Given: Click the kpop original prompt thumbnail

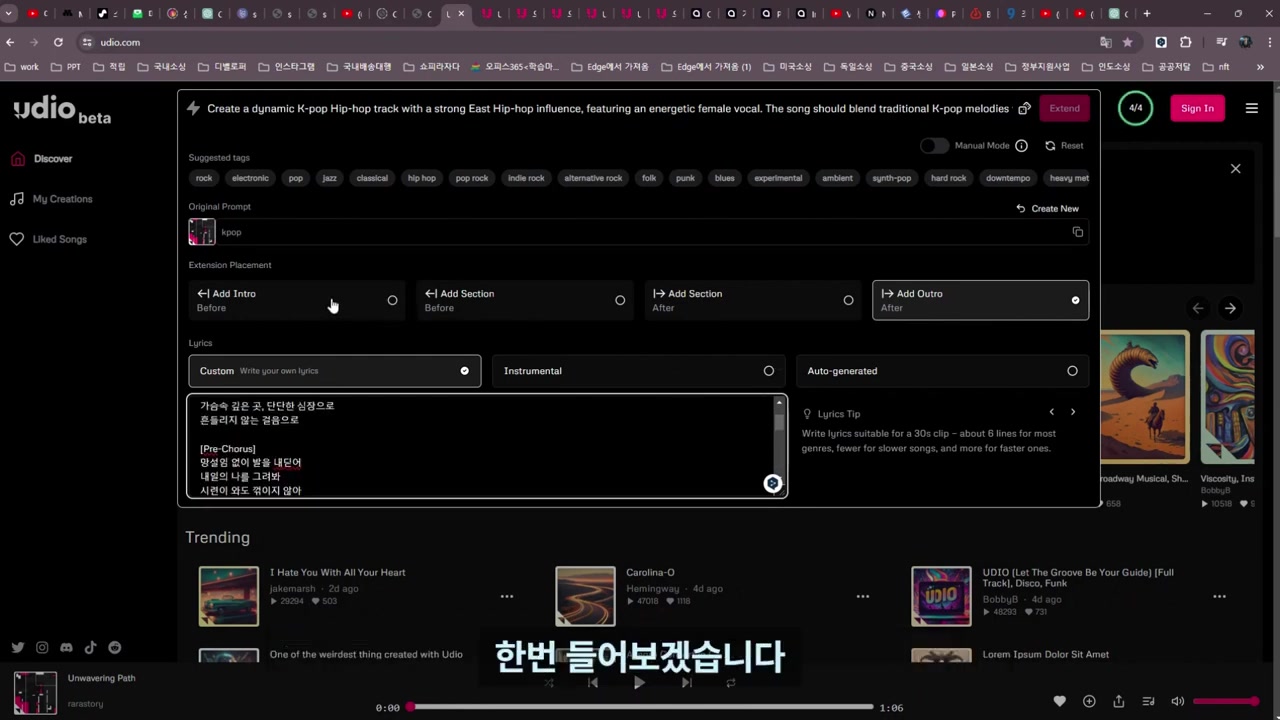Looking at the screenshot, I should 202,232.
